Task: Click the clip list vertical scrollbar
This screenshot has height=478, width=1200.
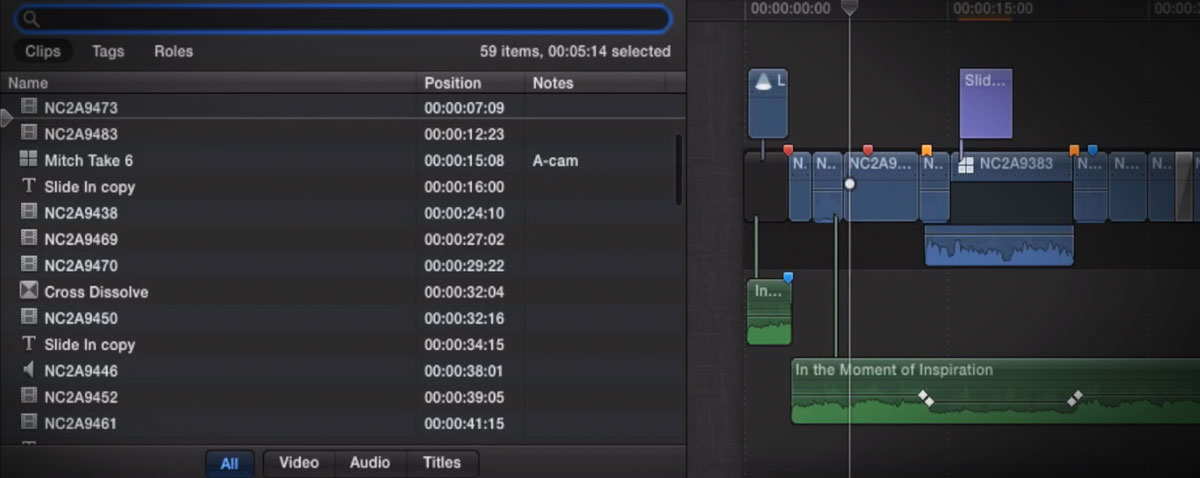Action: (680, 170)
